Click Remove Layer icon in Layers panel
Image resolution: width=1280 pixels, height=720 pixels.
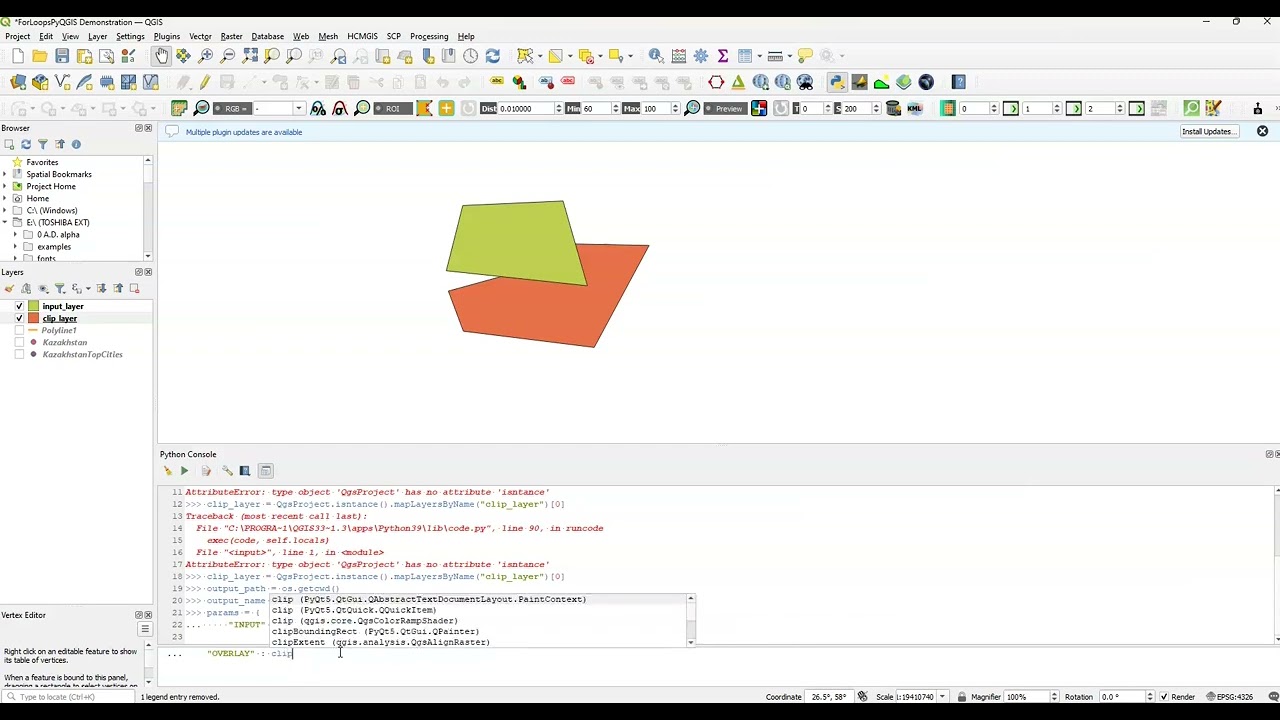(x=135, y=289)
